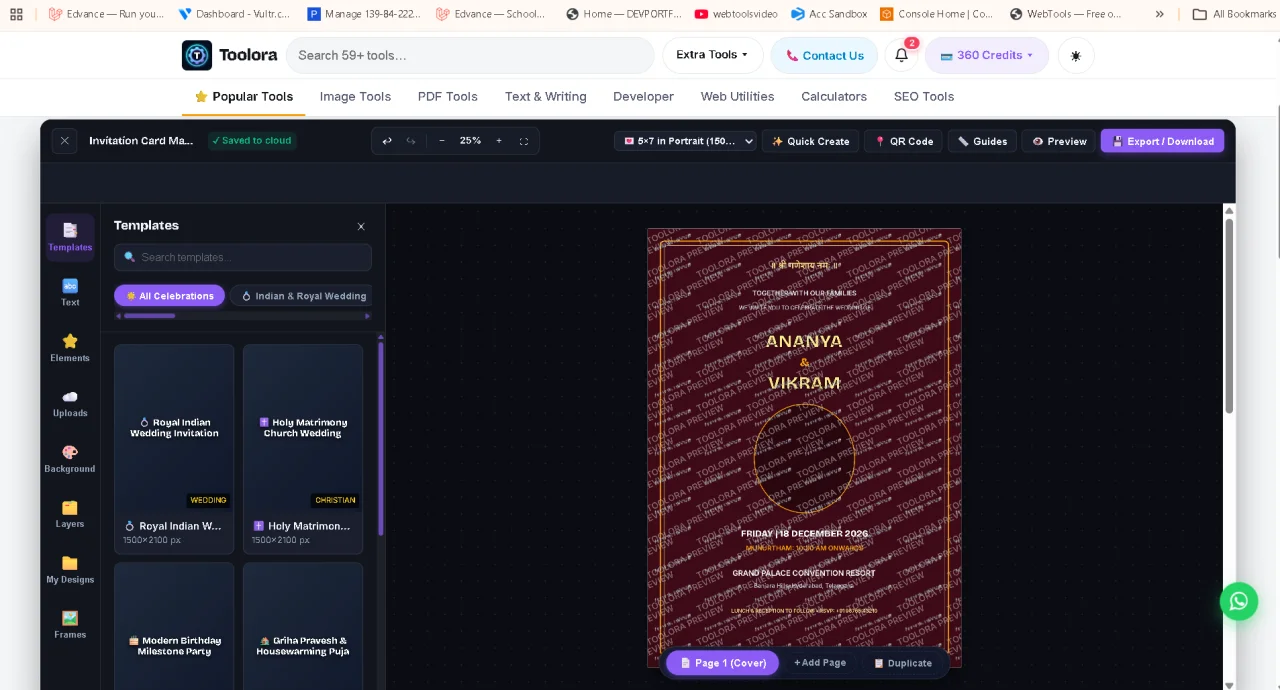Click the Quick Create button
The width and height of the screenshot is (1280, 690).
pyautogui.click(x=810, y=141)
